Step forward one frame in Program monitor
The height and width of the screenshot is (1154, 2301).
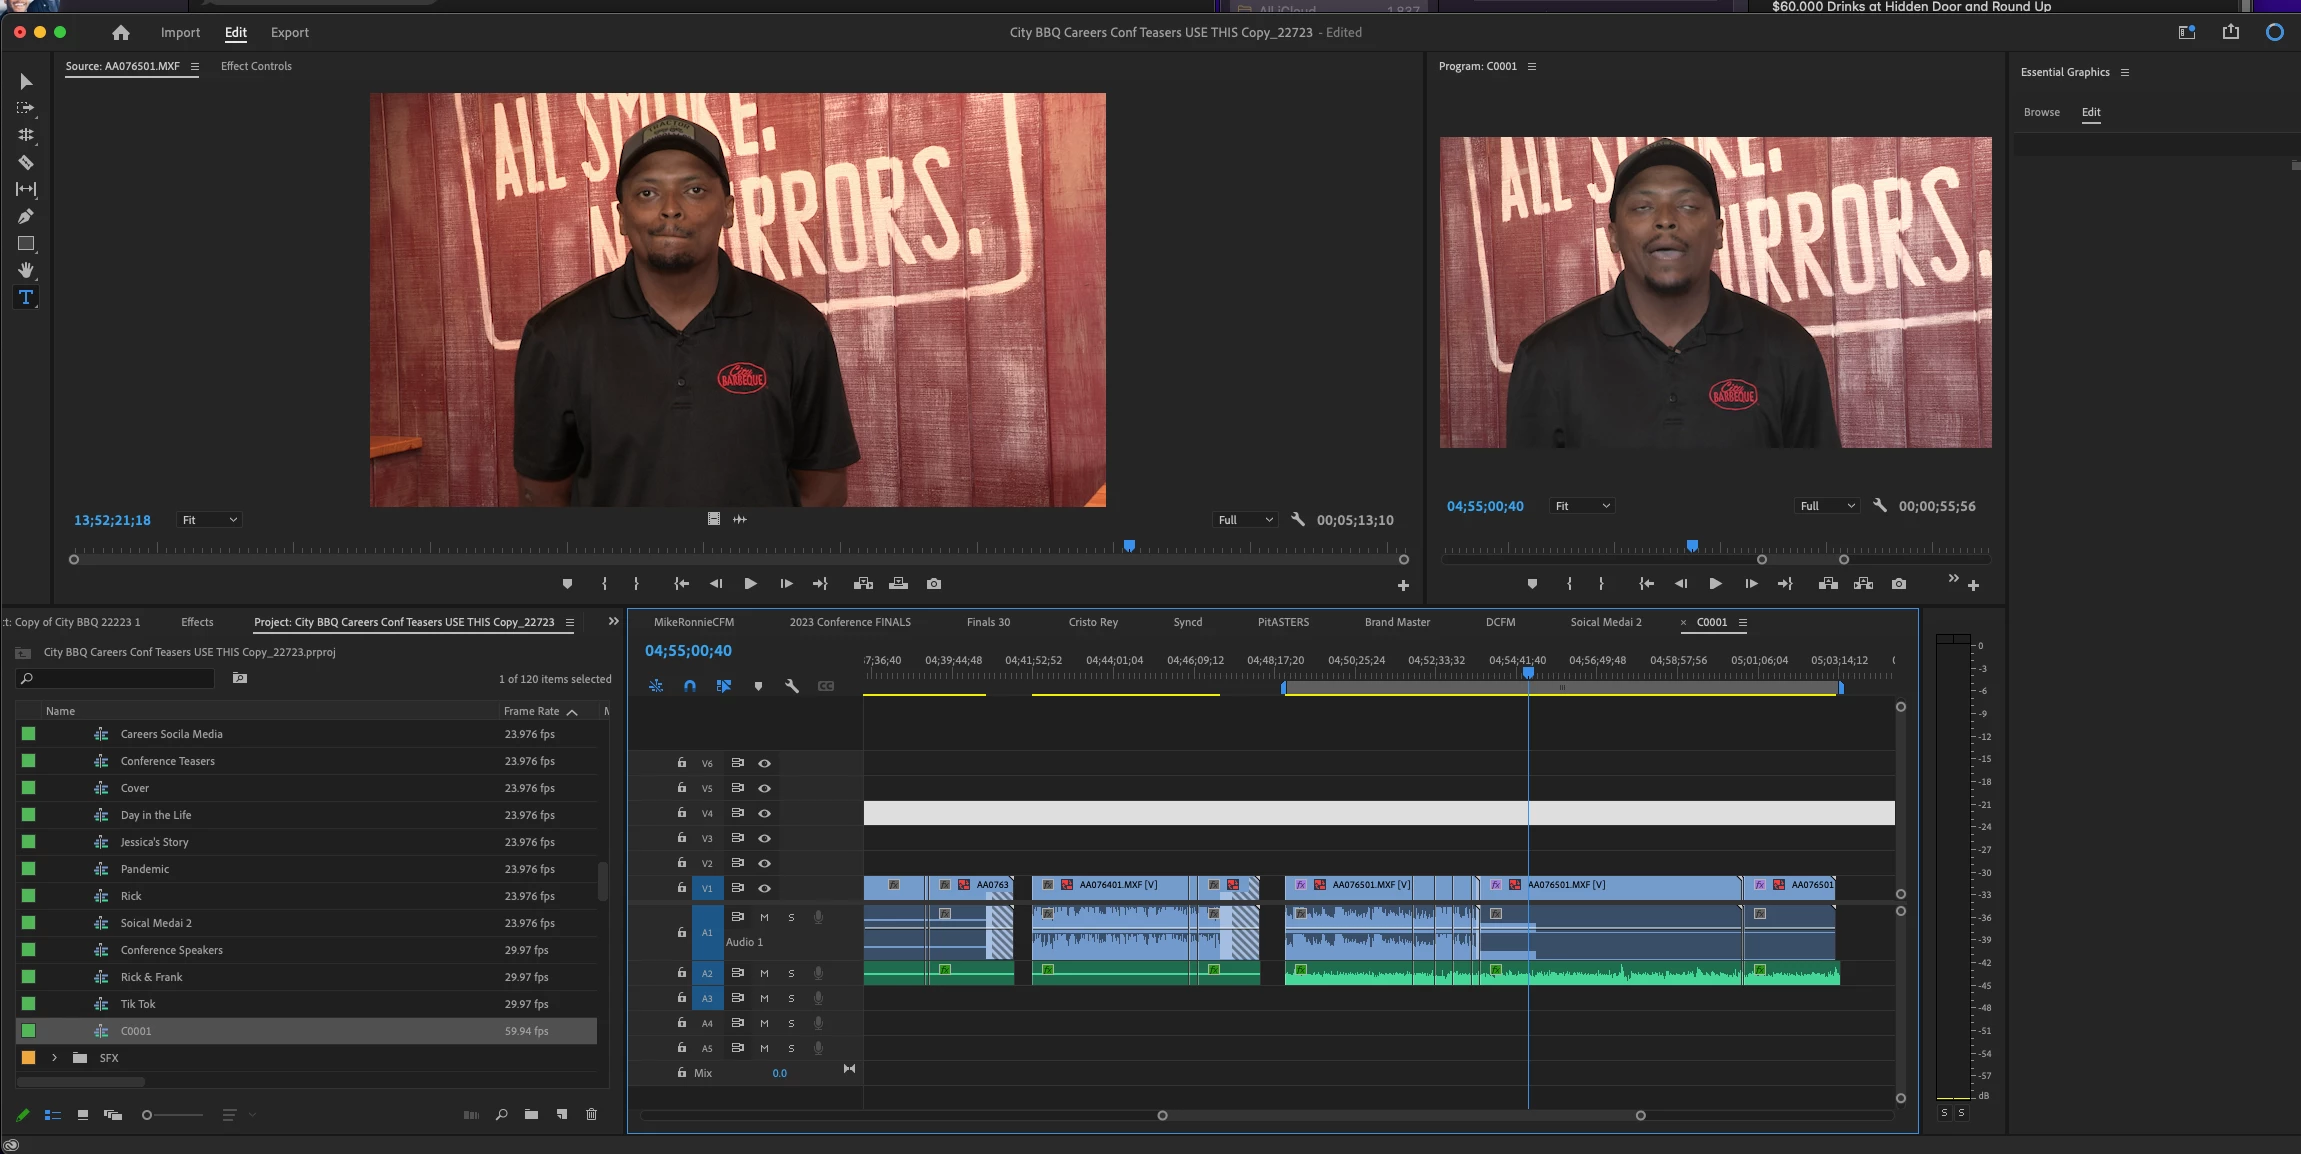(x=1751, y=584)
